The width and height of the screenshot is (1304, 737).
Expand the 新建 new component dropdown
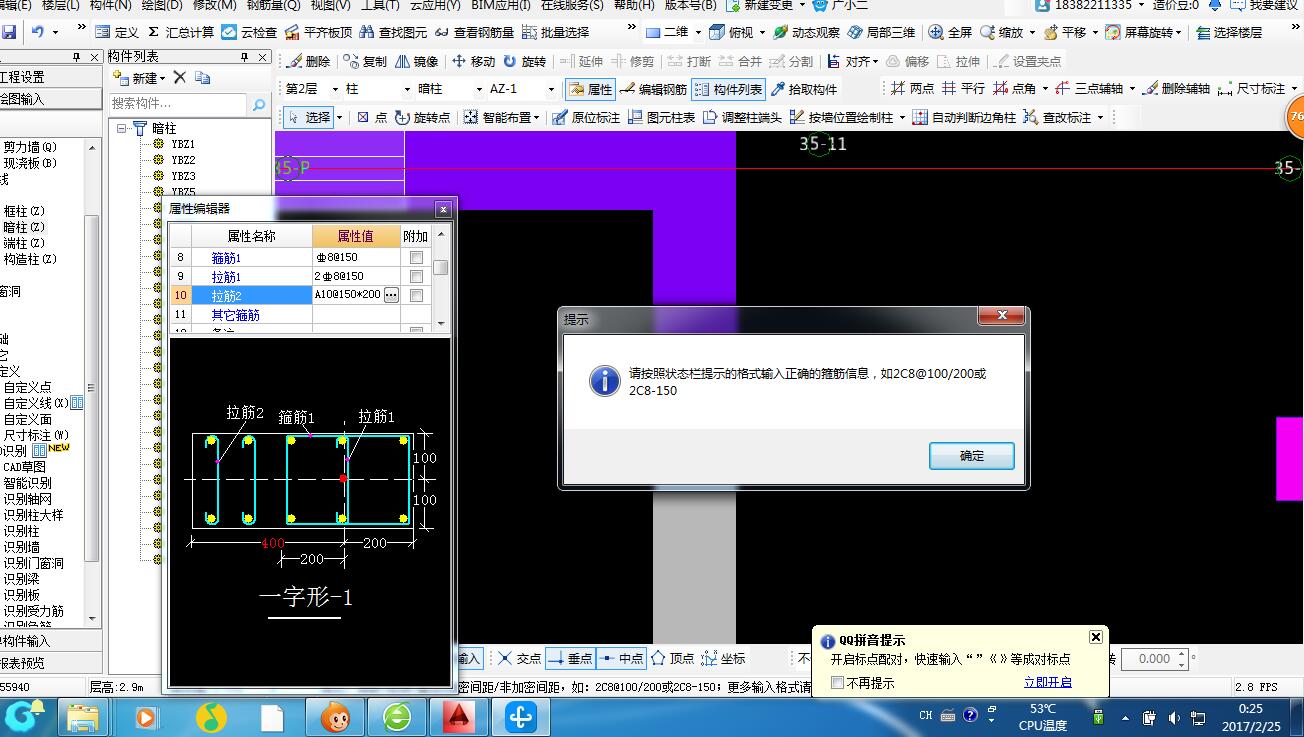click(x=163, y=78)
